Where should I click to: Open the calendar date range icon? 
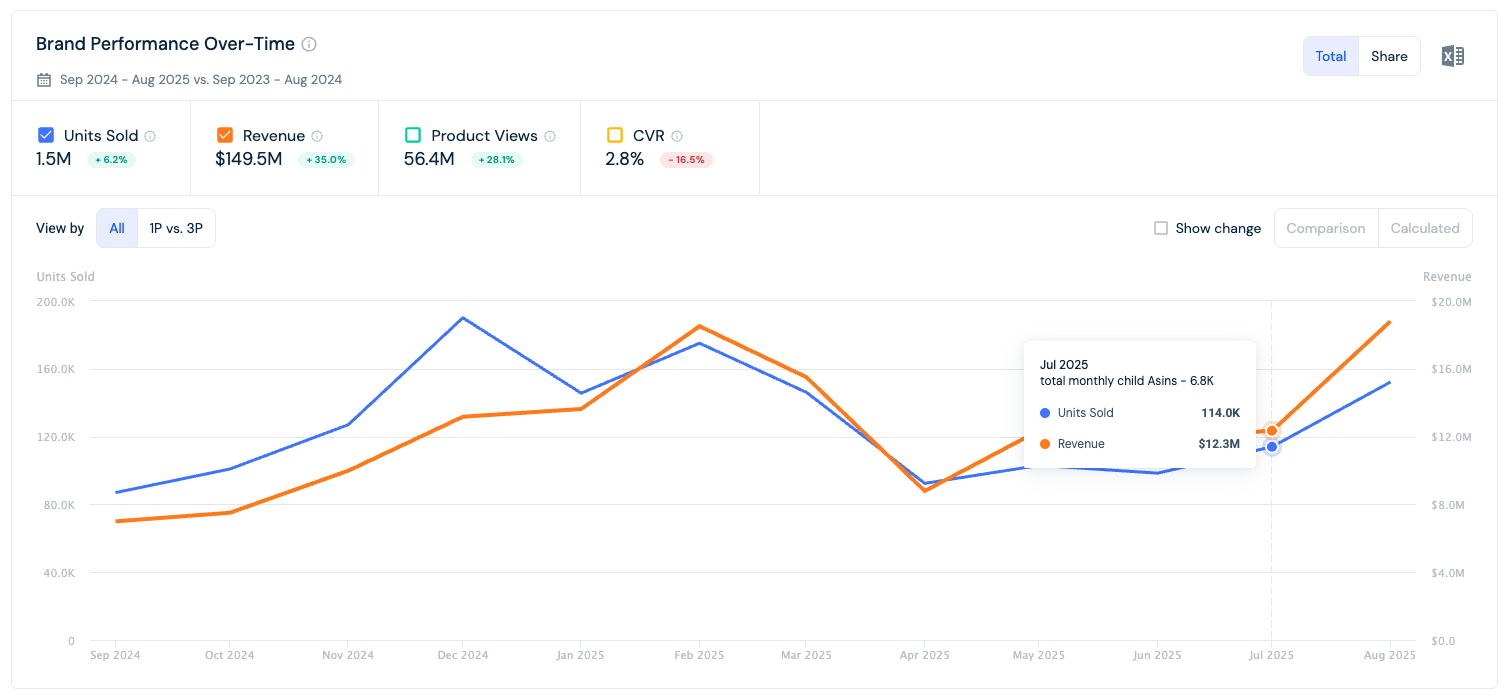[44, 80]
